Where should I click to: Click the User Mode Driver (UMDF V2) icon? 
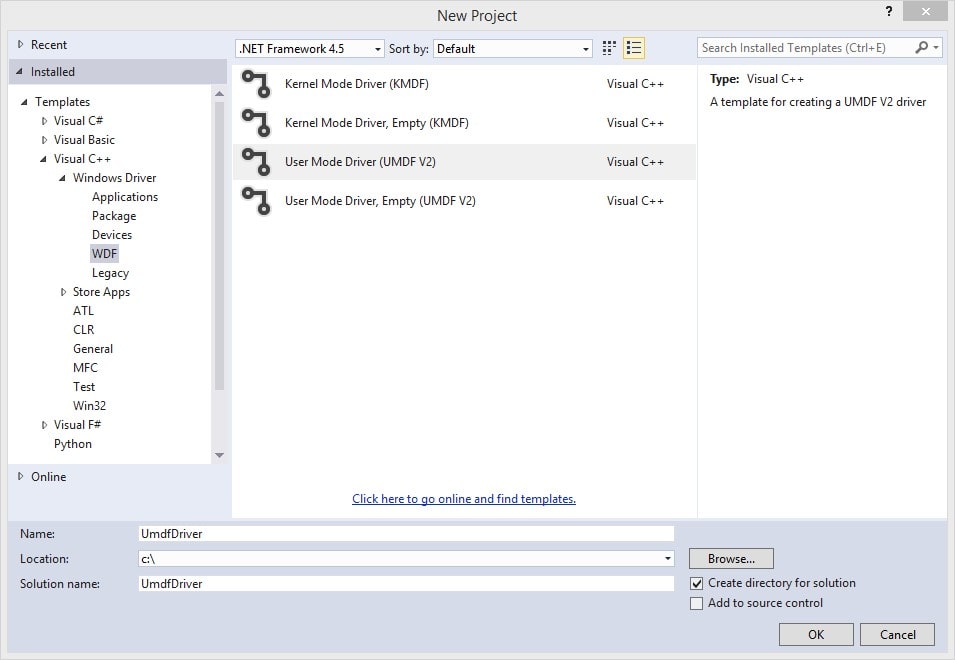[256, 162]
